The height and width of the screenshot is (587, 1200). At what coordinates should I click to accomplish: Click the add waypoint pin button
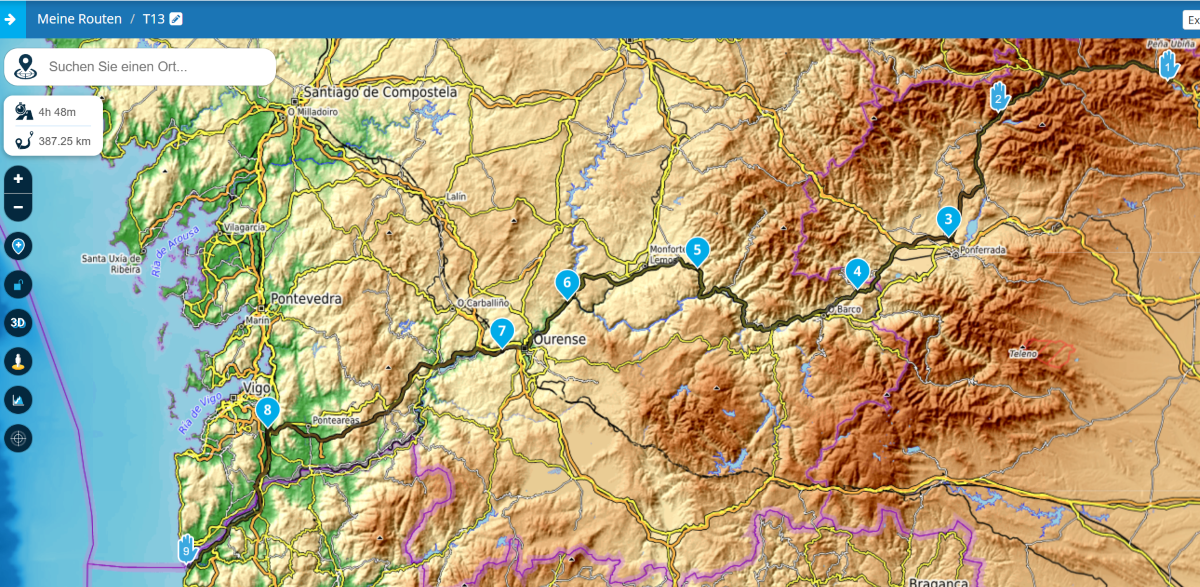(18, 247)
